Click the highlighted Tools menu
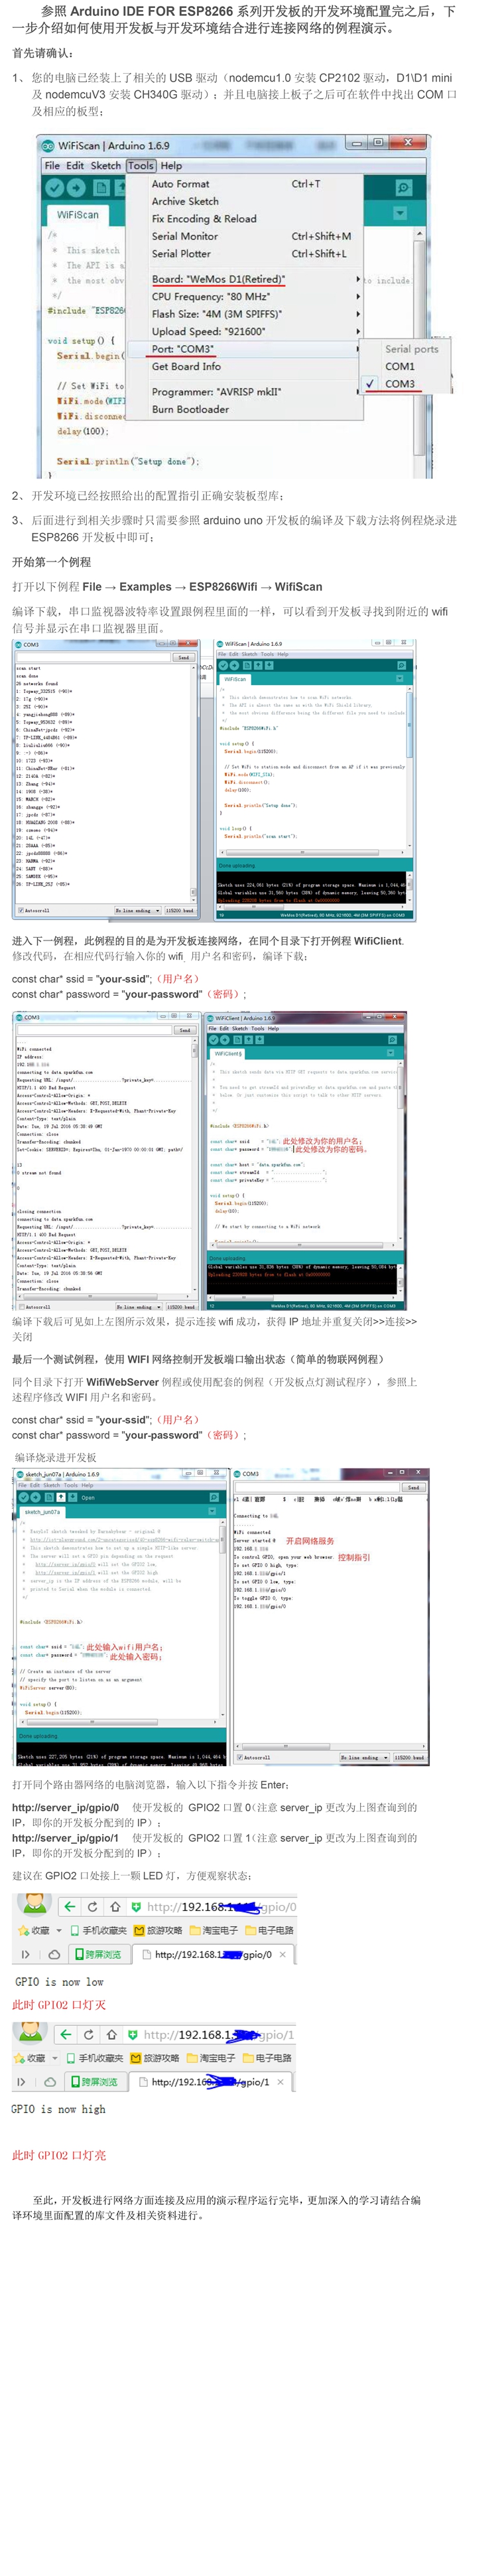This screenshot has width=504, height=2576. [141, 166]
